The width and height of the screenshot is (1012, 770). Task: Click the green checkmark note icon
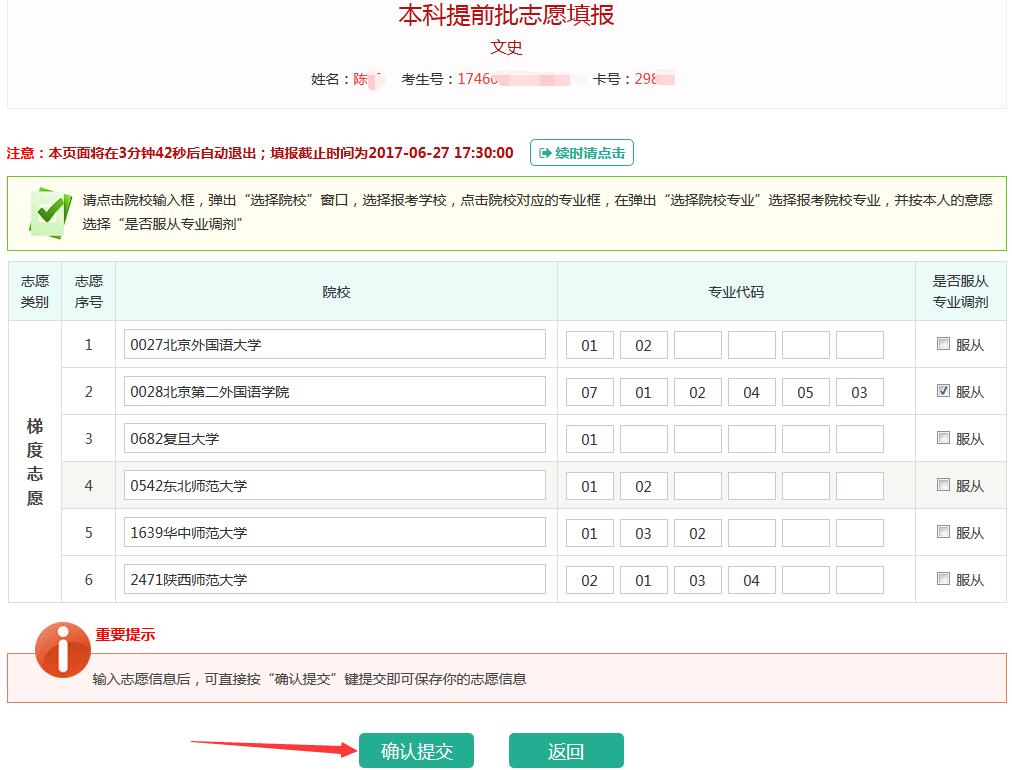coord(48,210)
